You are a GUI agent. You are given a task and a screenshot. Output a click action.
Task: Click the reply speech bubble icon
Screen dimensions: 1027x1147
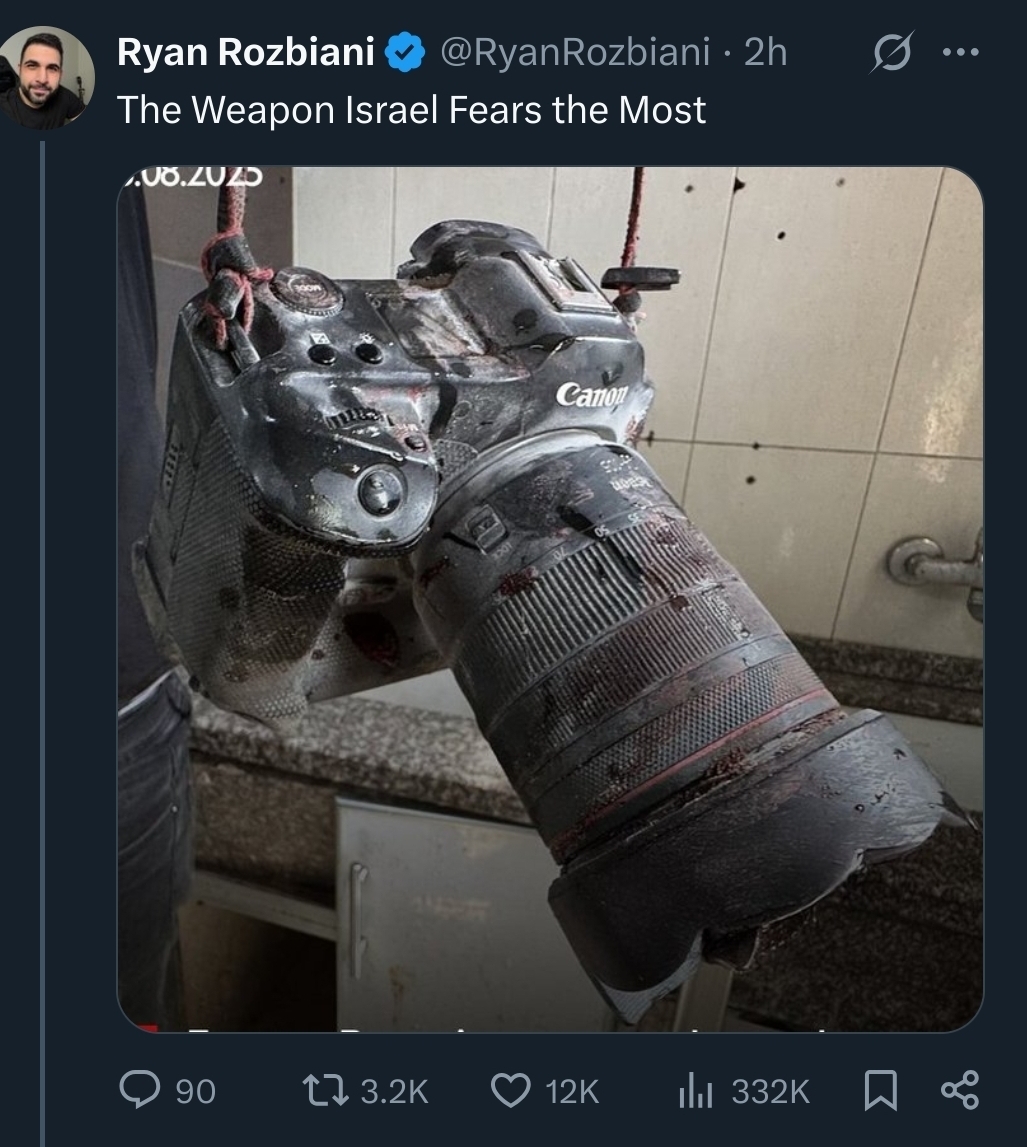point(138,1089)
